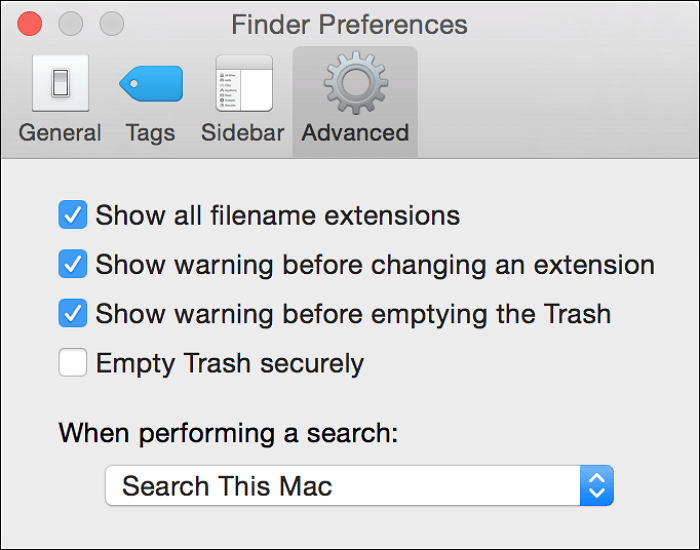
Task: Click the zoom window button
Action: [112, 23]
